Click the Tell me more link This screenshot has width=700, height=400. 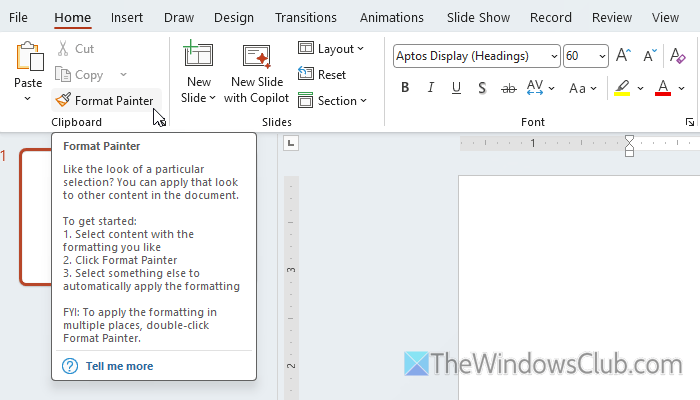(119, 366)
